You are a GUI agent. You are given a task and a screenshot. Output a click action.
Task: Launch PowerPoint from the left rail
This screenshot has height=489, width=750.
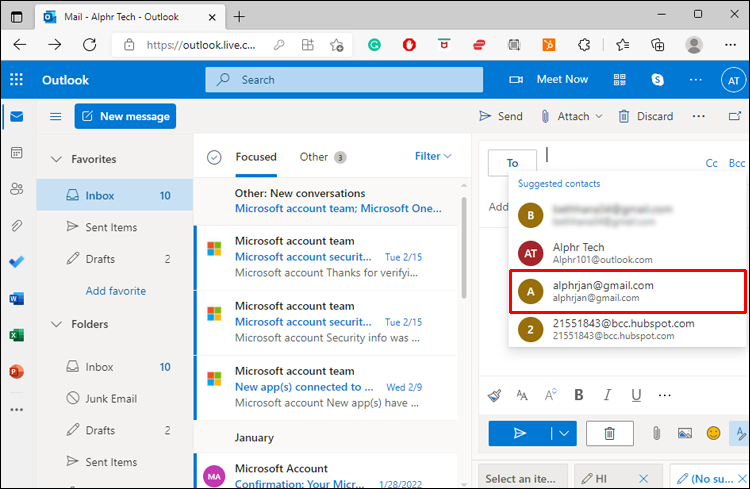(x=17, y=371)
